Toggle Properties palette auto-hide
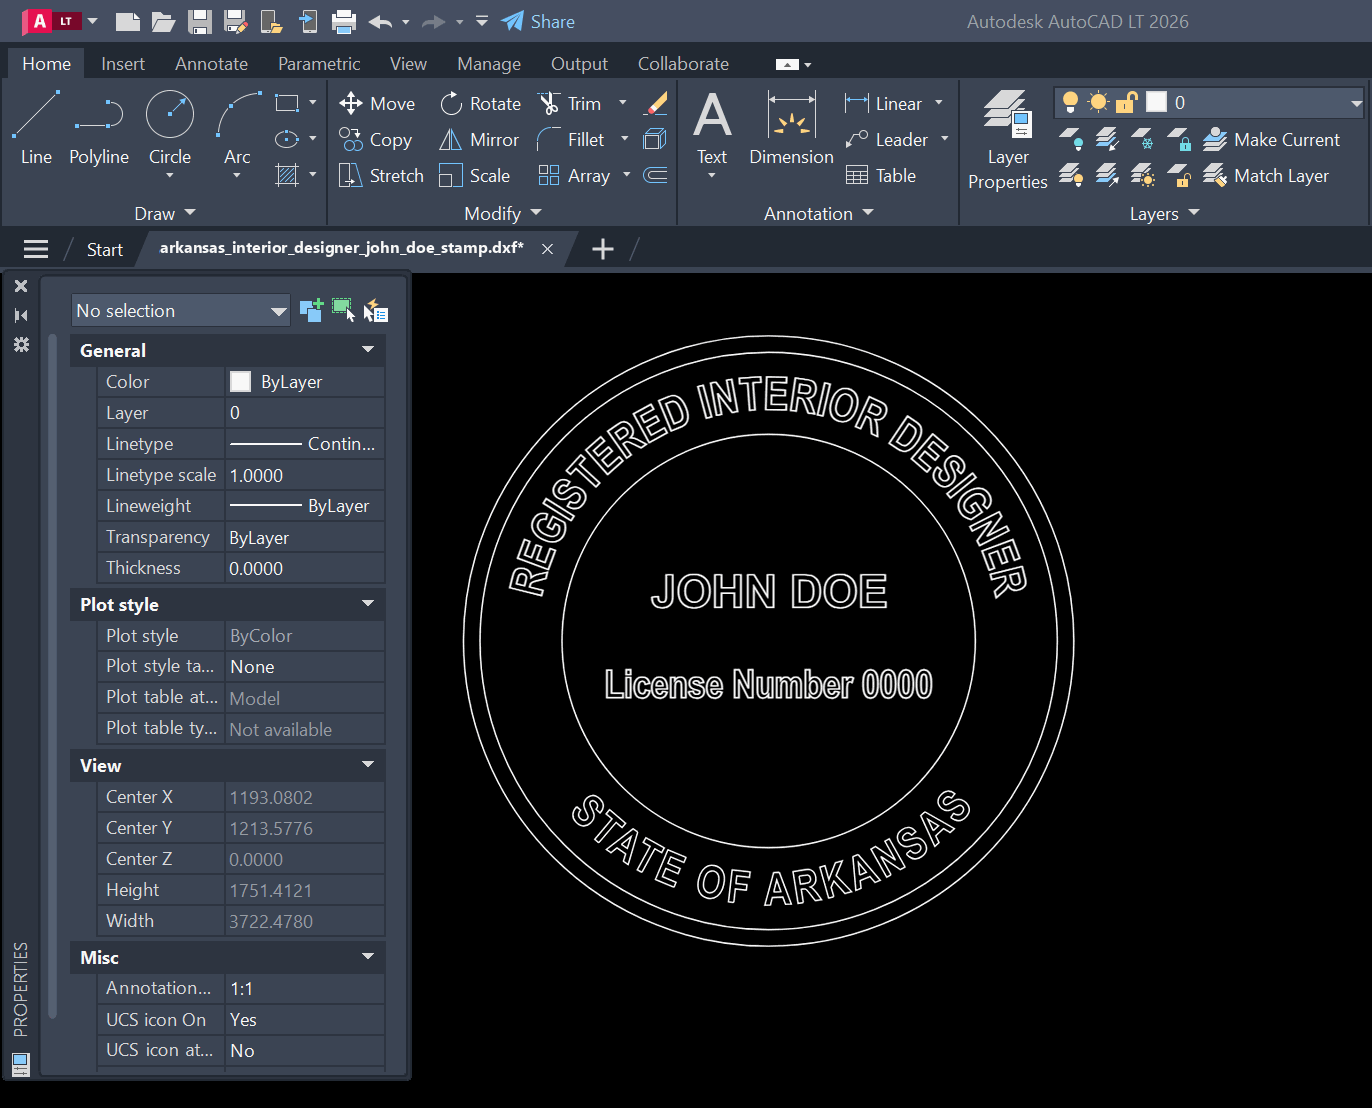 [21, 315]
